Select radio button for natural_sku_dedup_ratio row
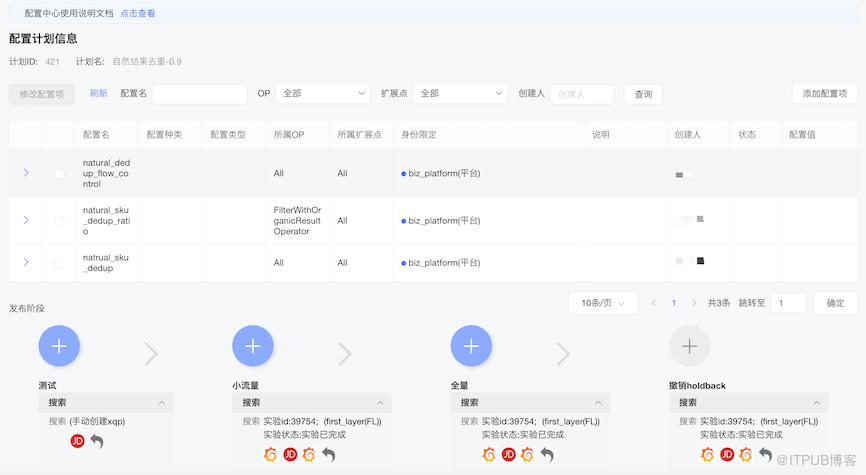Screen dimensions: 866x475 pyautogui.click(x=59, y=221)
